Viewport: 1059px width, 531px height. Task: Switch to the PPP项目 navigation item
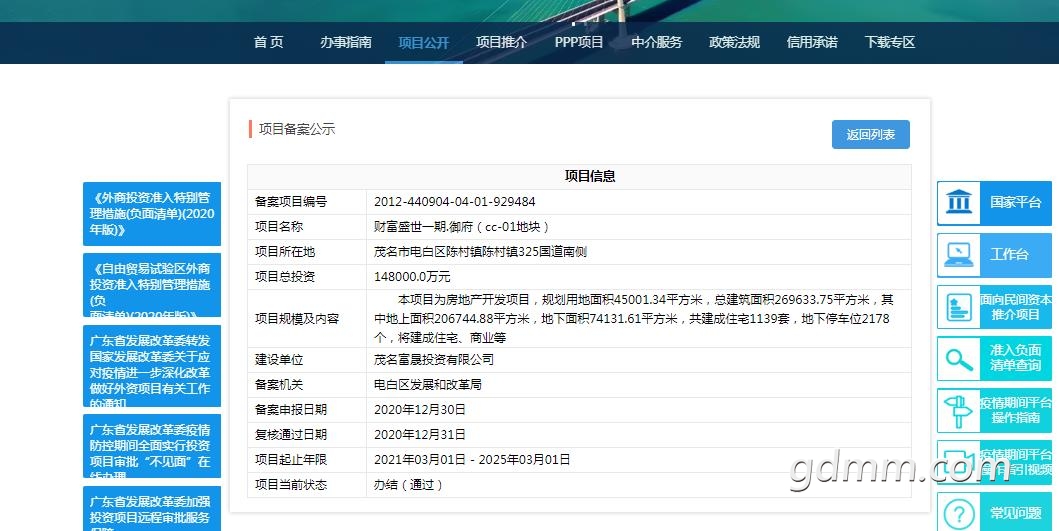[579, 42]
